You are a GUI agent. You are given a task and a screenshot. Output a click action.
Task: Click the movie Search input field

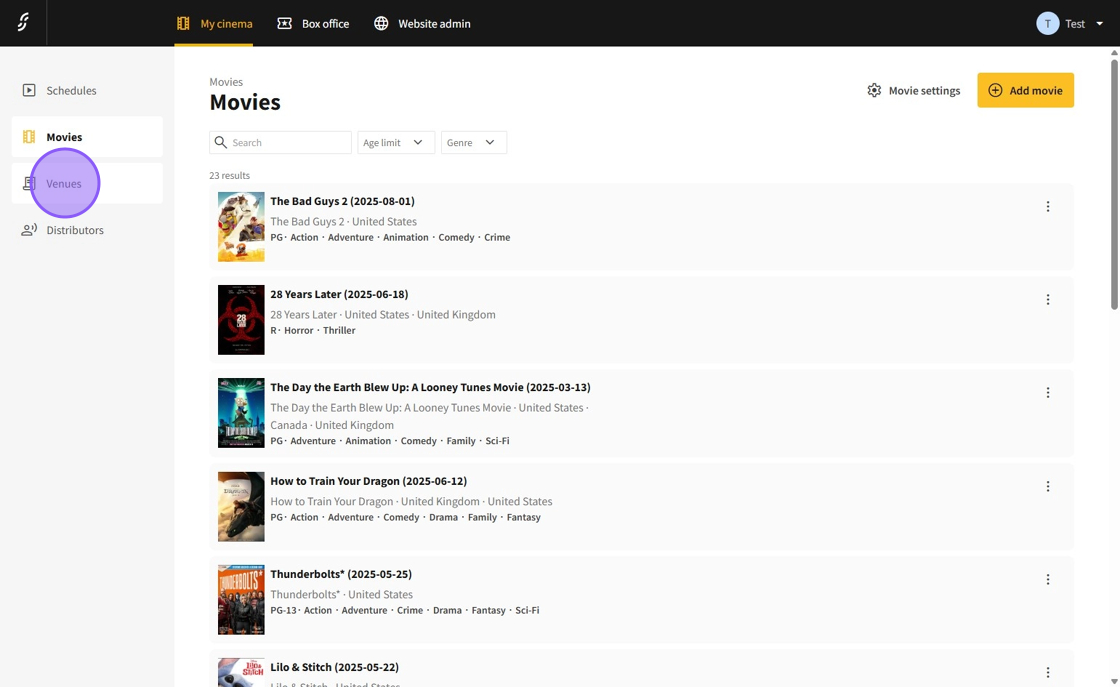pyautogui.click(x=288, y=143)
